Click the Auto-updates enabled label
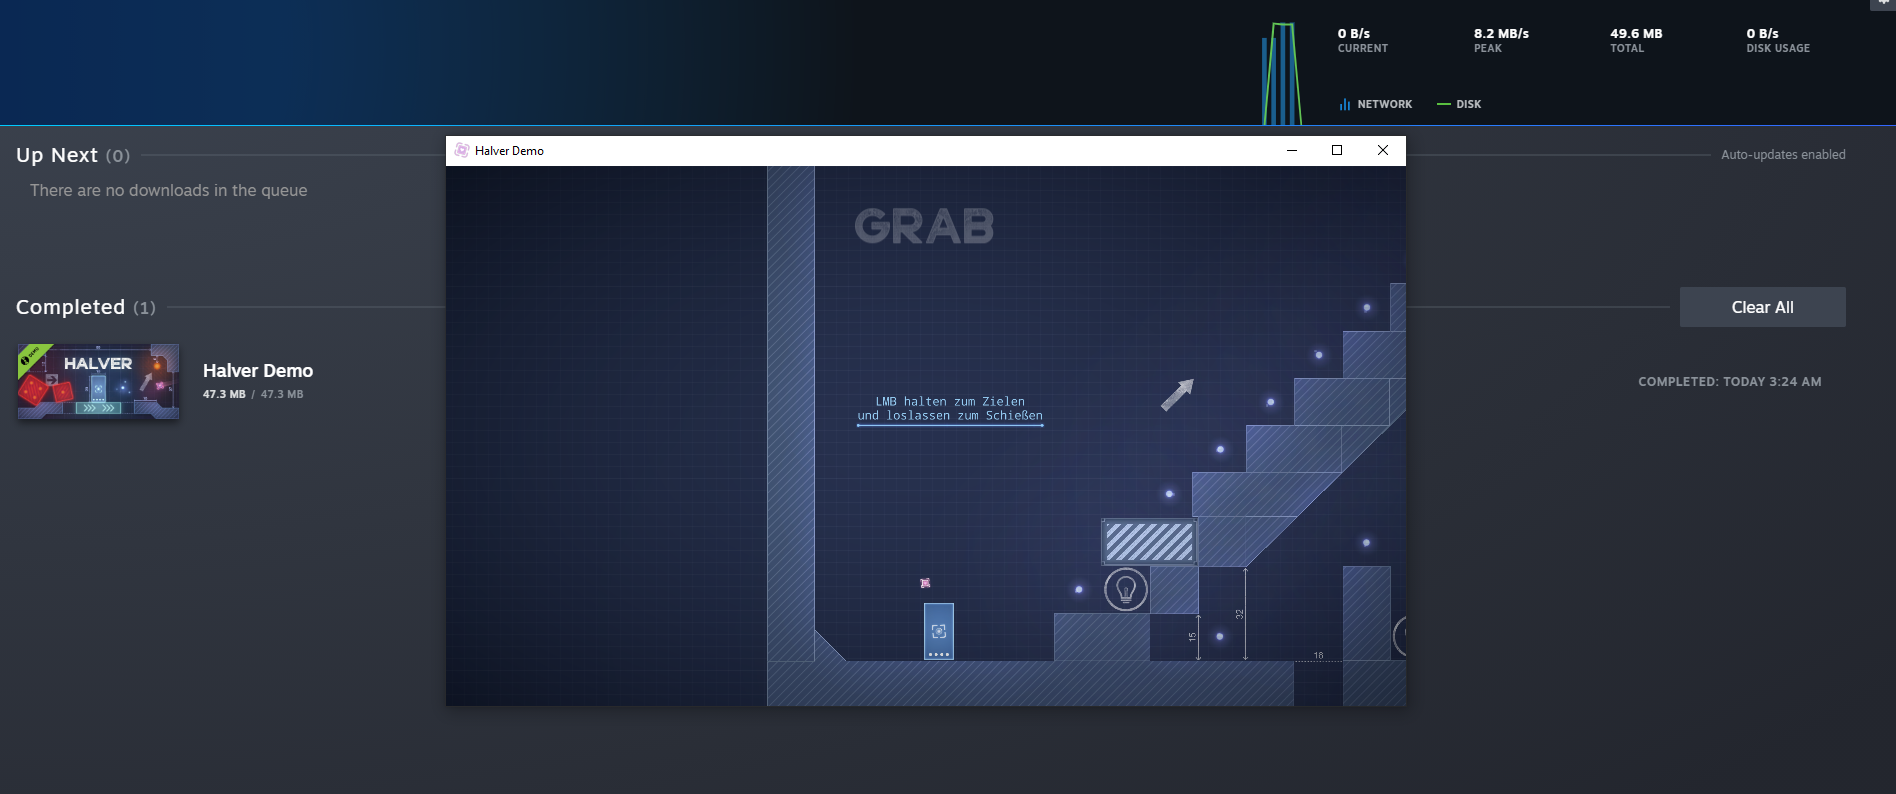This screenshot has height=794, width=1896. [1783, 155]
